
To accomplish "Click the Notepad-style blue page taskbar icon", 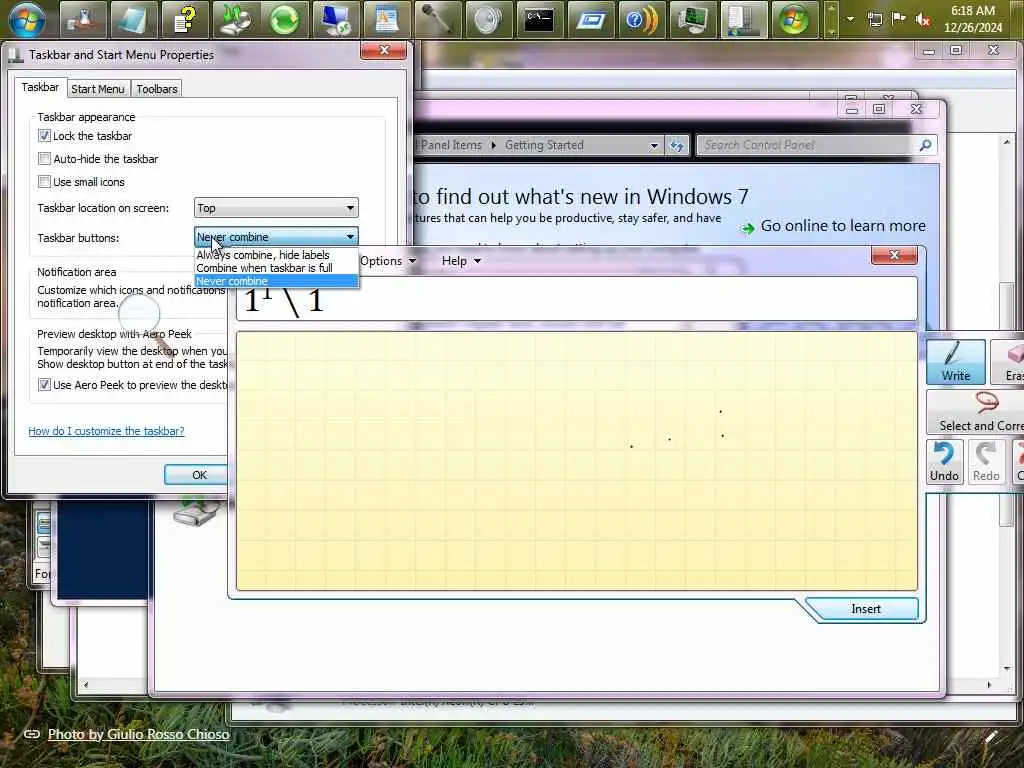I will 133,18.
